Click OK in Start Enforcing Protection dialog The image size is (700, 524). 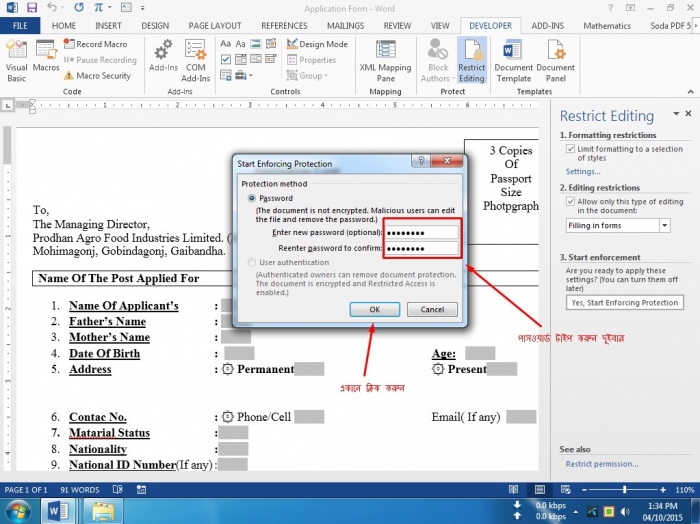click(374, 310)
